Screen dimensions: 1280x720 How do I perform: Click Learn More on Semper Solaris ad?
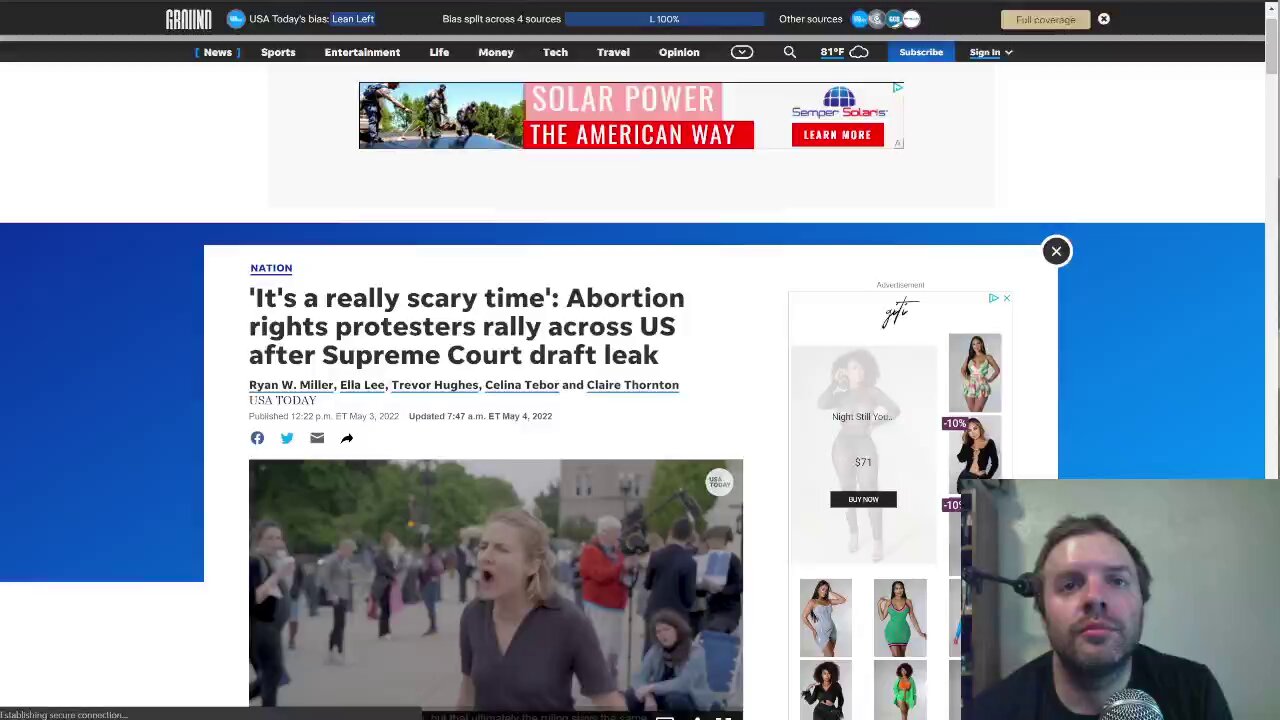point(837,135)
